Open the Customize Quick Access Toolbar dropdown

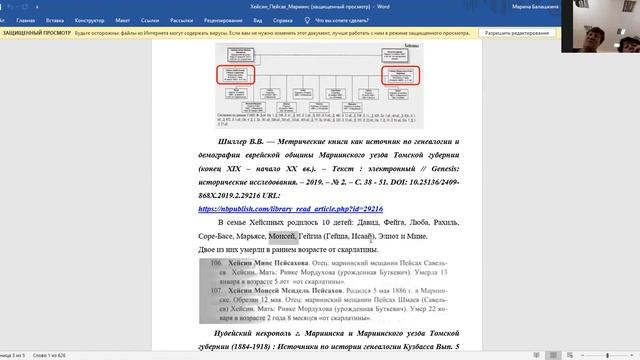[37, 7]
